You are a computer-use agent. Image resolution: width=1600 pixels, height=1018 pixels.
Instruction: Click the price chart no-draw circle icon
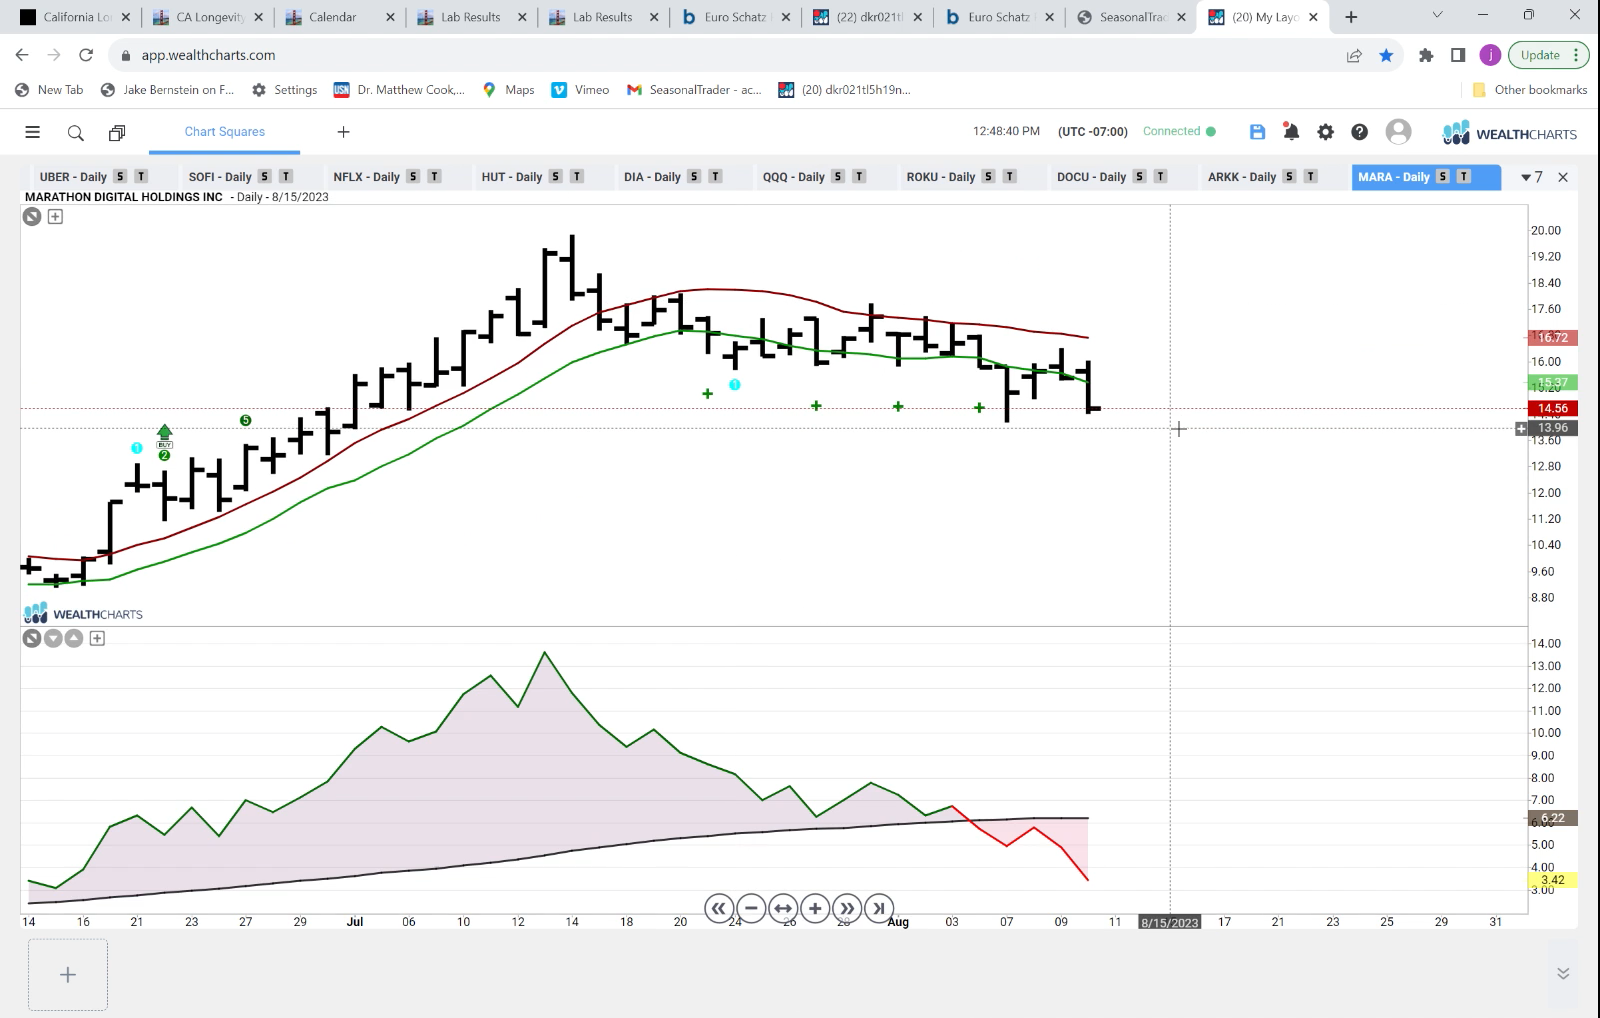[32, 216]
